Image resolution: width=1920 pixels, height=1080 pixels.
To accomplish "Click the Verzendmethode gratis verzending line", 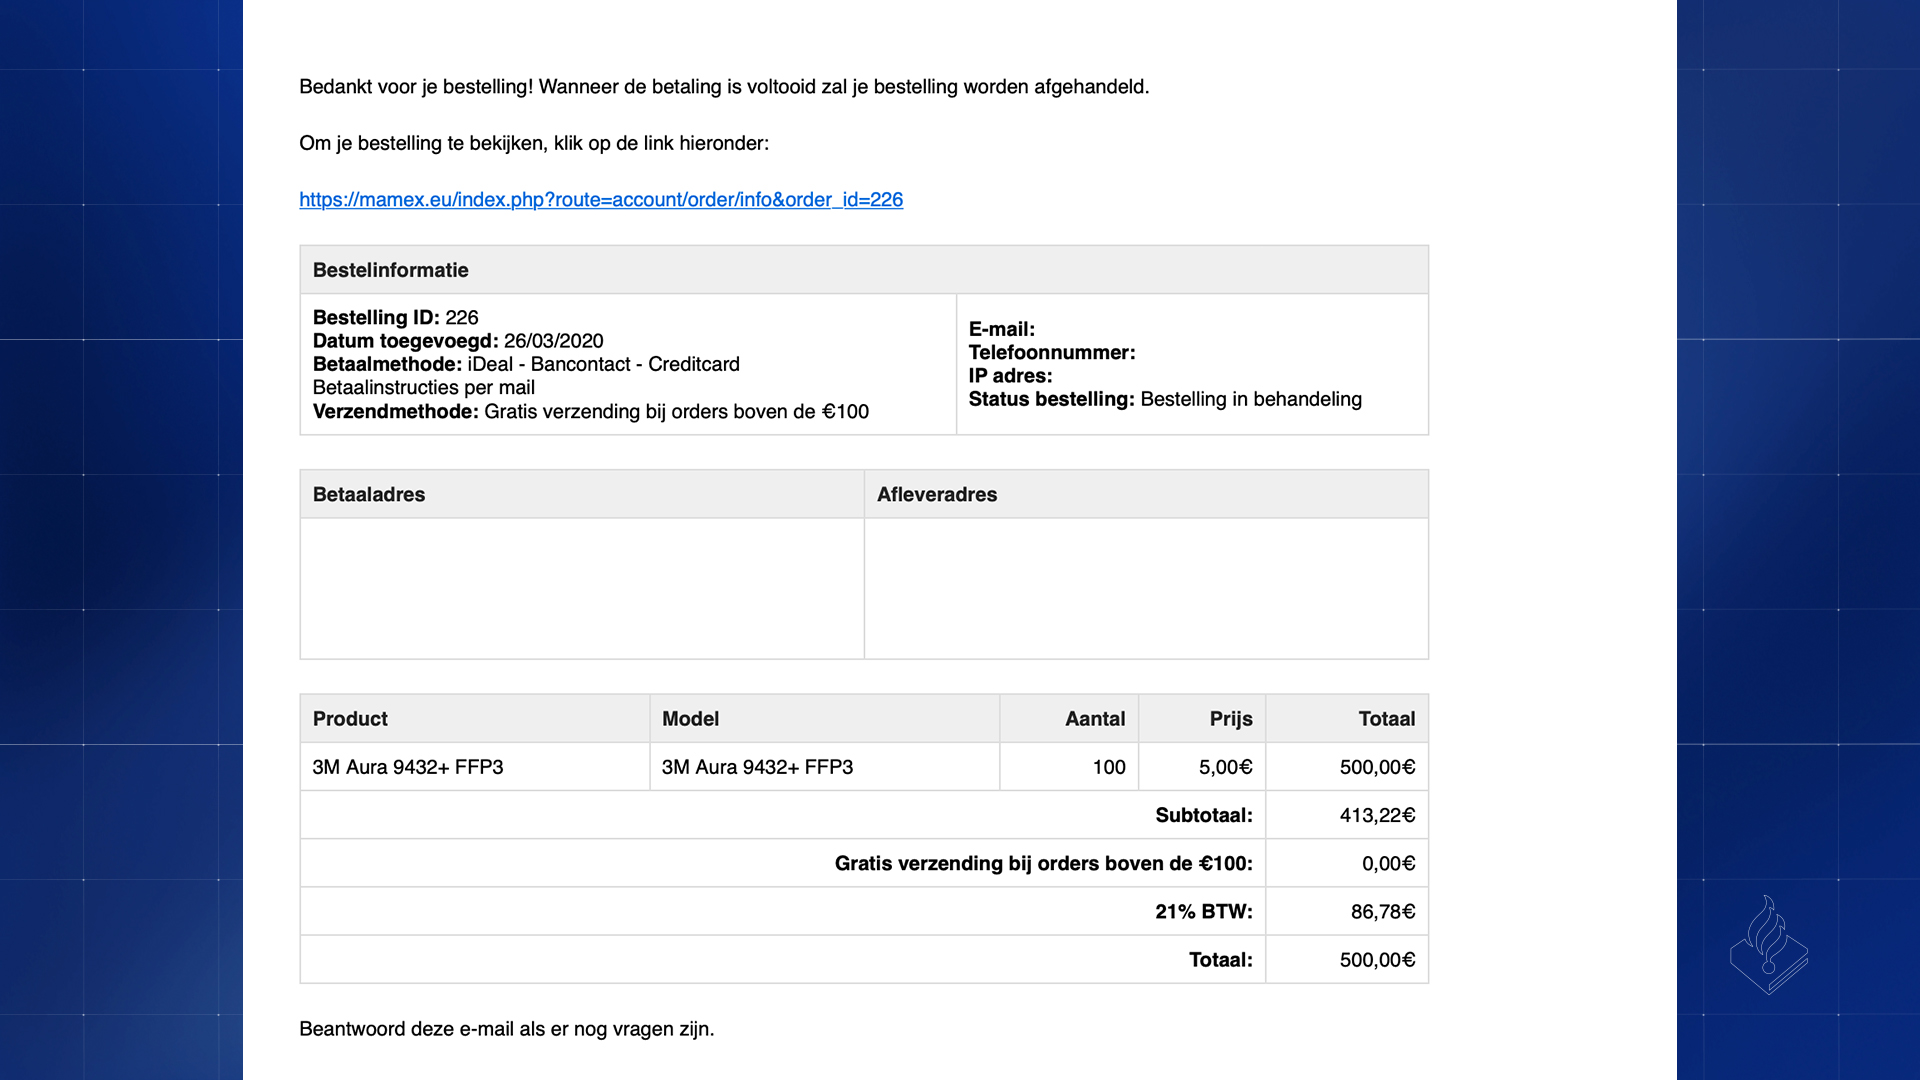I will click(x=590, y=412).
